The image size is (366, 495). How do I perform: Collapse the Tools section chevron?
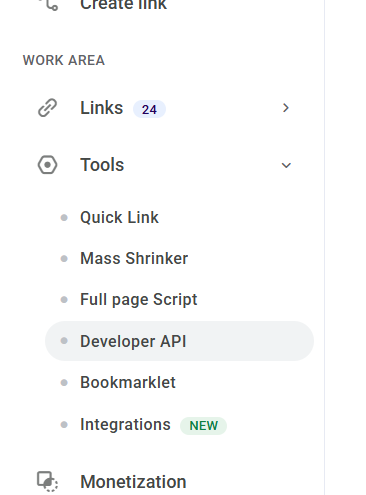click(286, 165)
